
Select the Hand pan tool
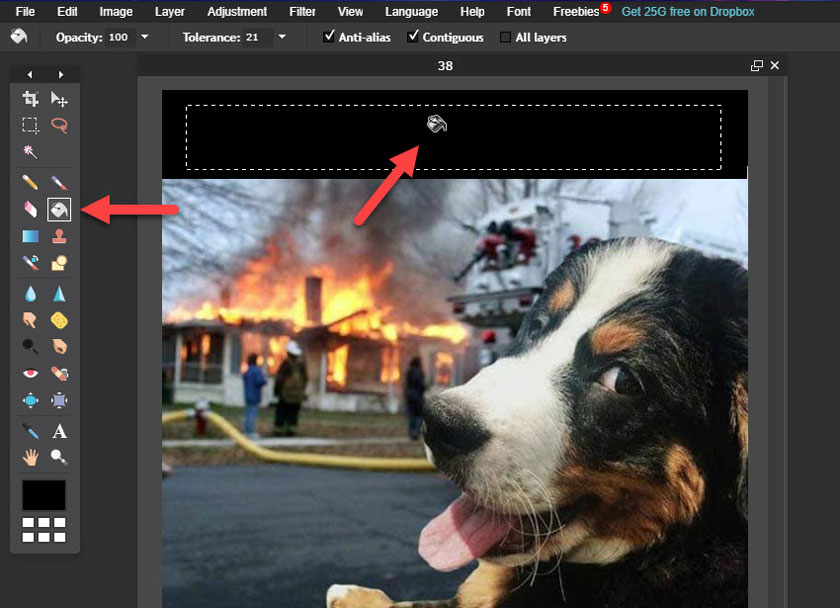click(31, 457)
